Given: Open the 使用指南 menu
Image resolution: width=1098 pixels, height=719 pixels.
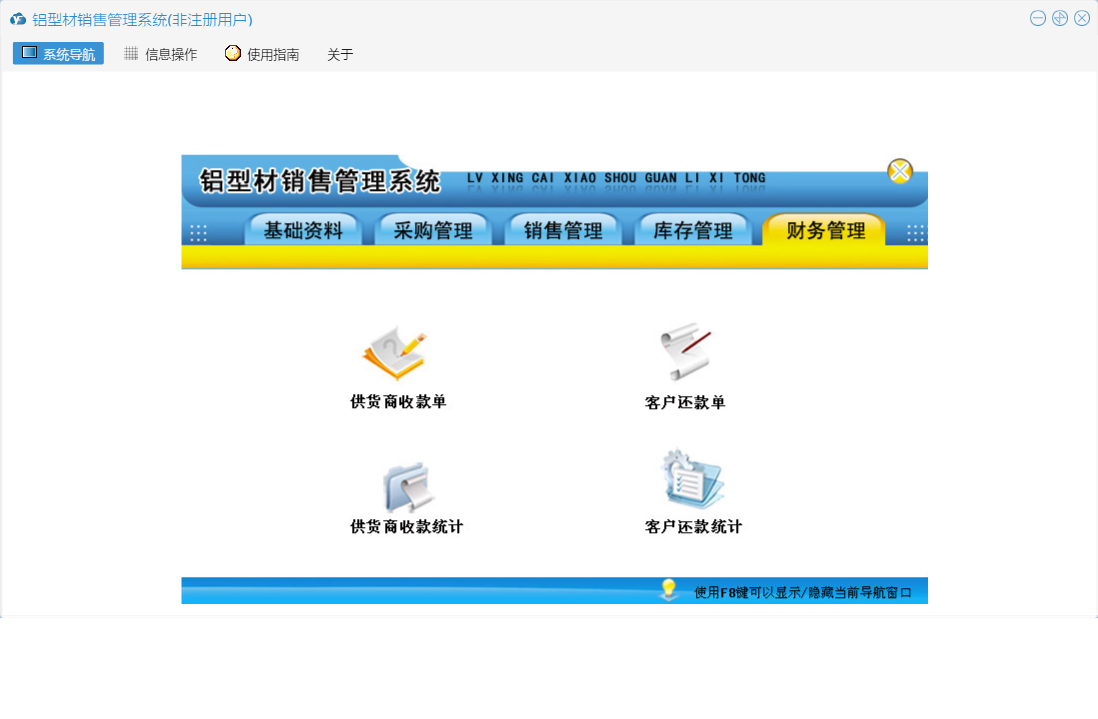Looking at the screenshot, I should 263,54.
